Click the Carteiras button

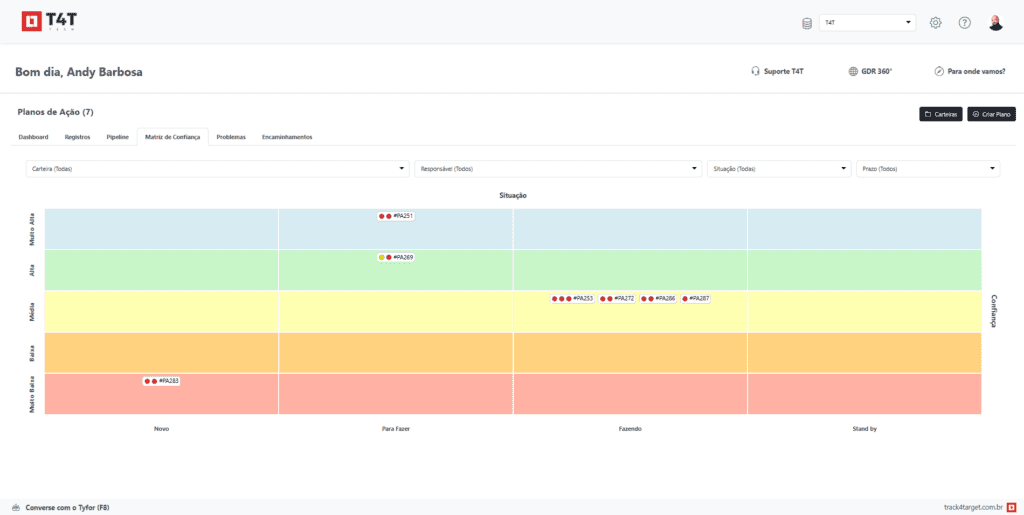(x=940, y=114)
